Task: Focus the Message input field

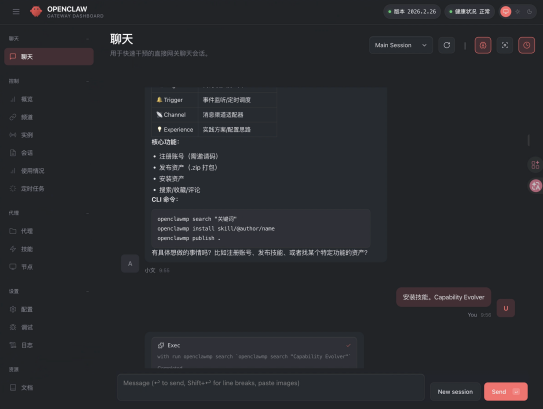Action: (x=271, y=388)
